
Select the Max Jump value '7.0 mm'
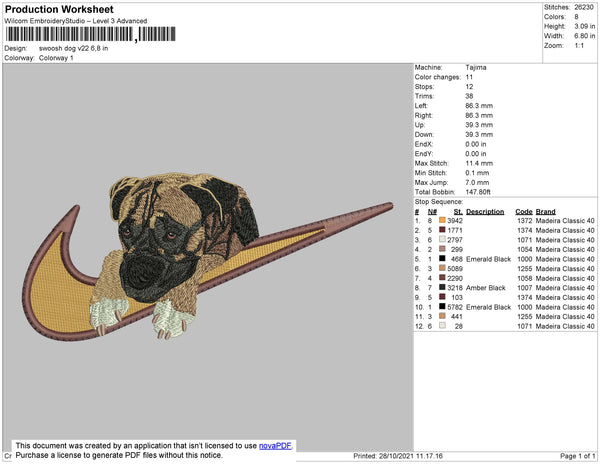coord(477,182)
